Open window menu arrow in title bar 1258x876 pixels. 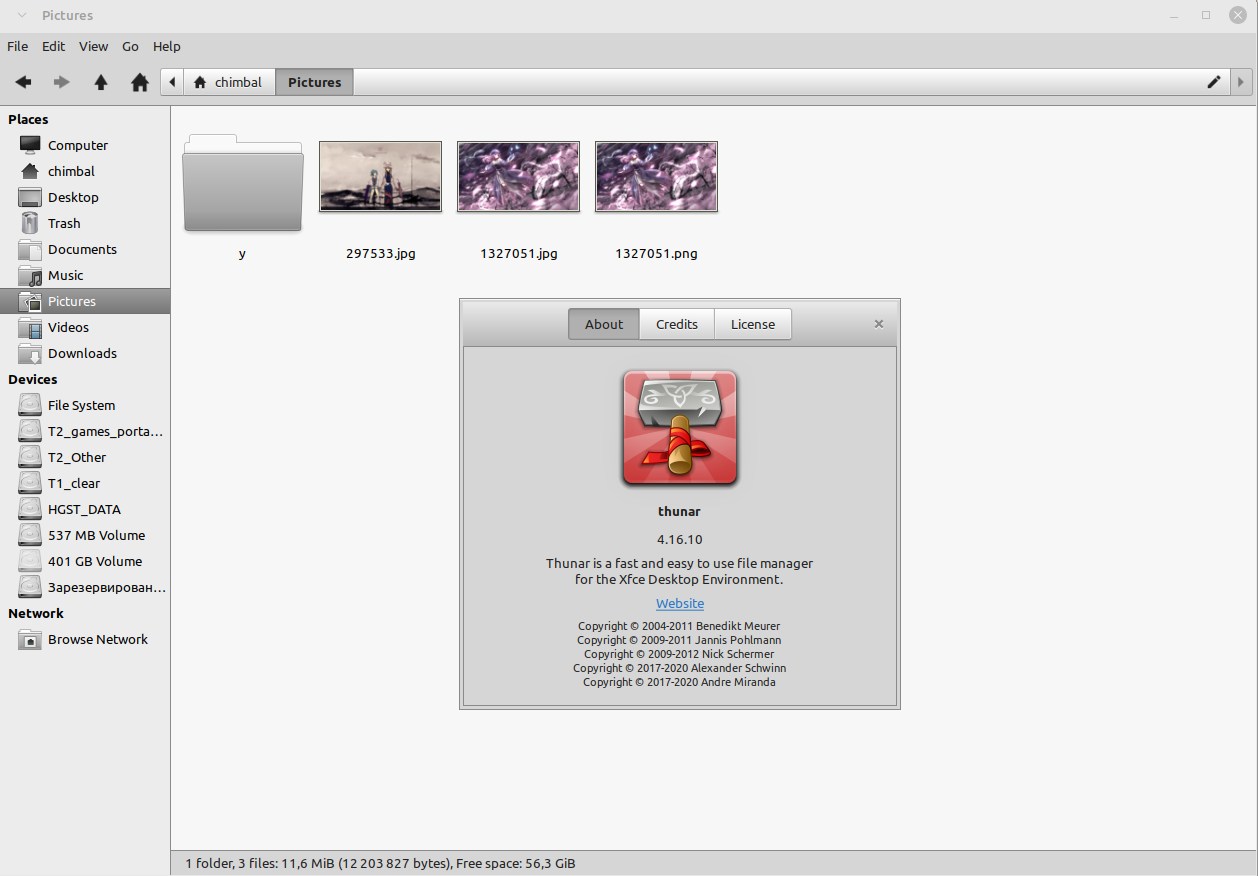(21, 15)
